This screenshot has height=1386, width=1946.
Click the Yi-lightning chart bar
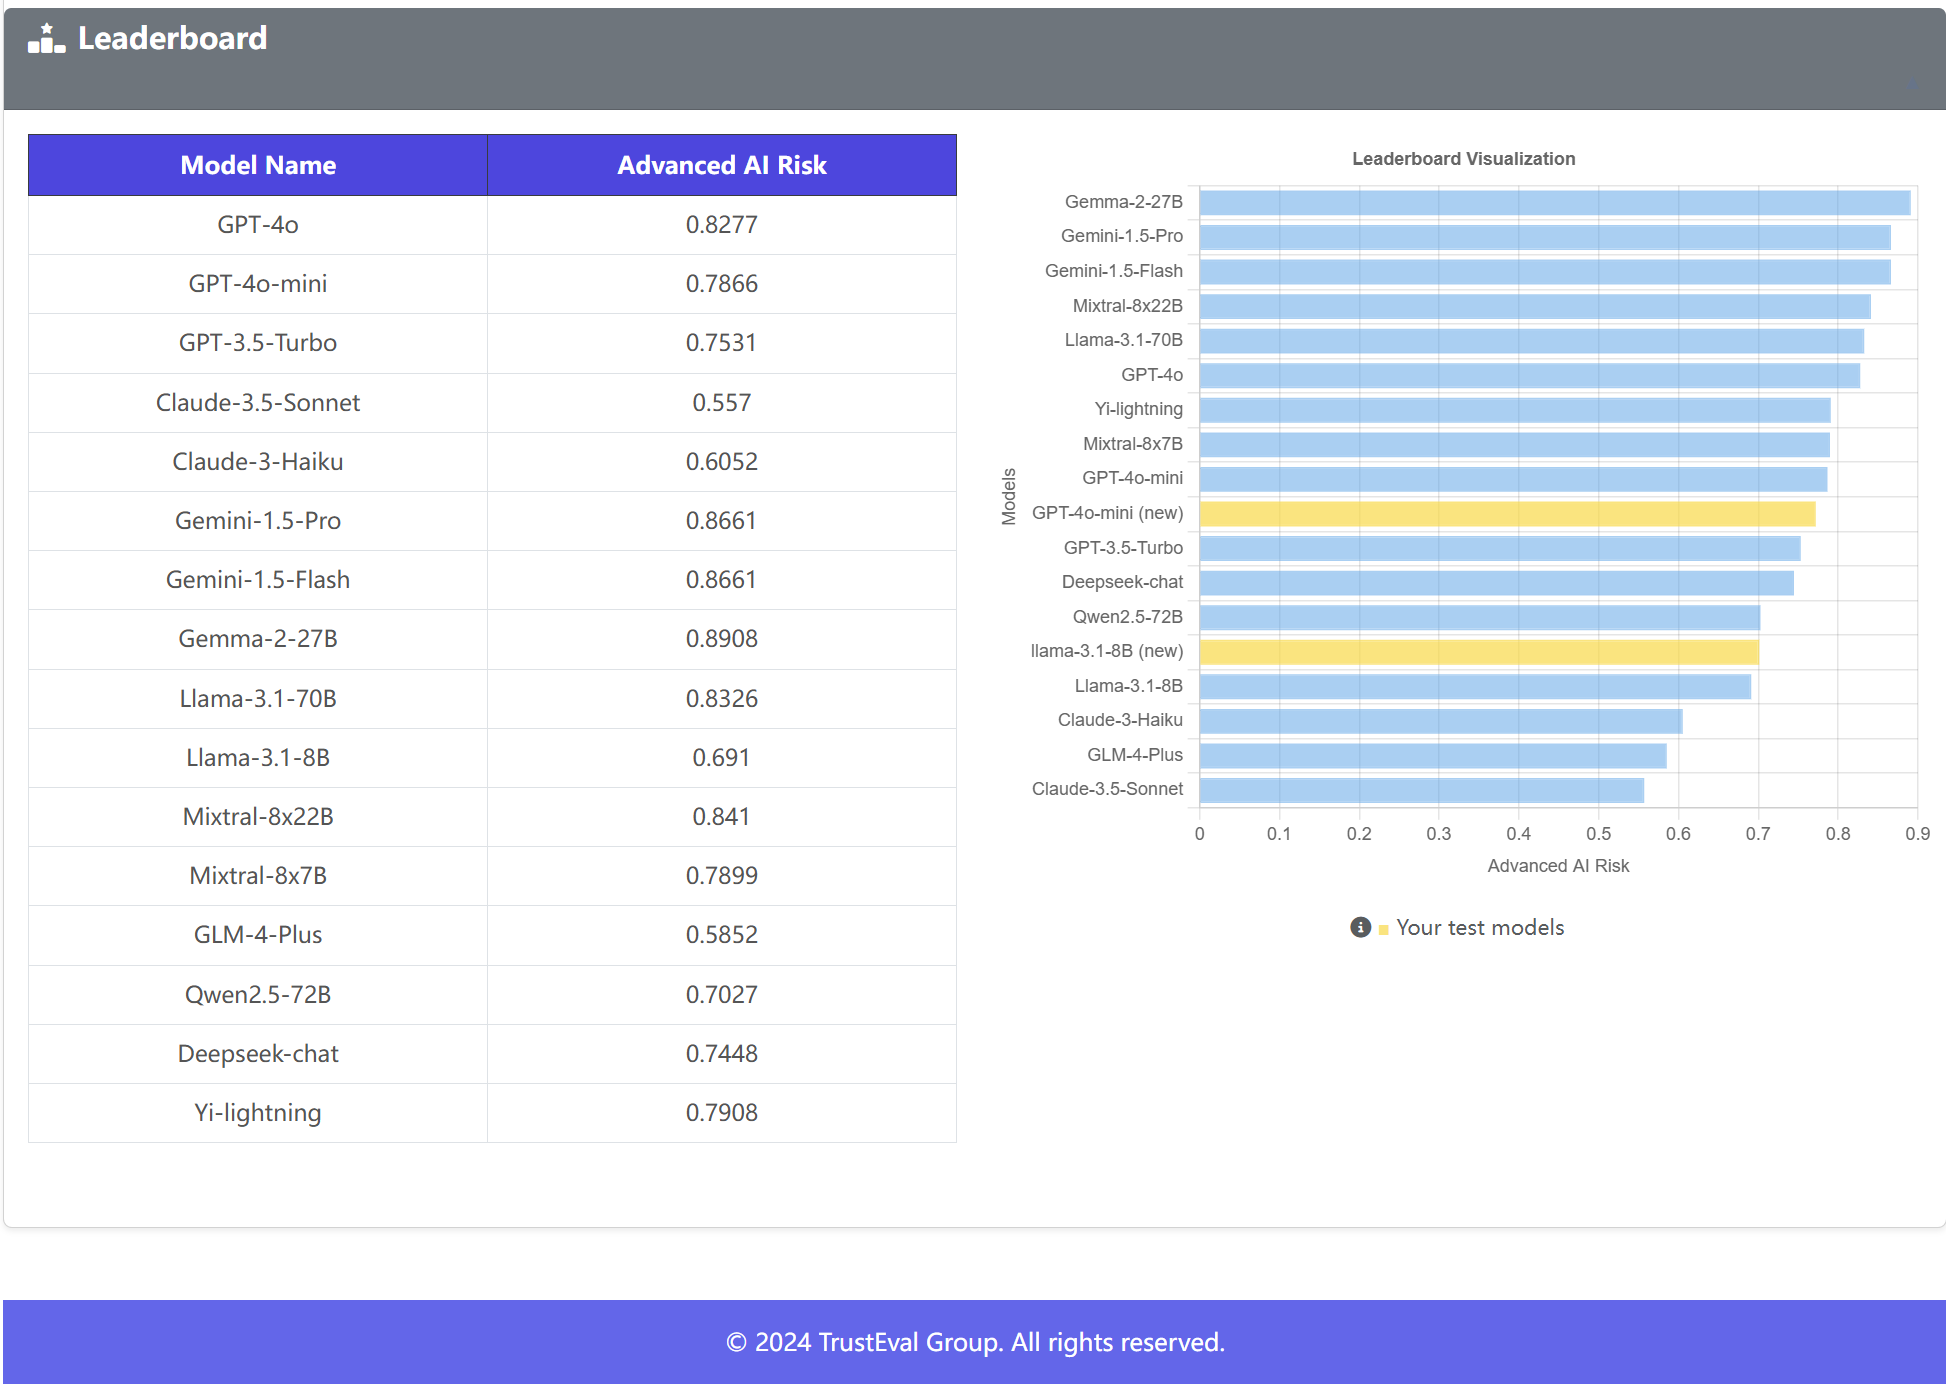(x=1515, y=410)
